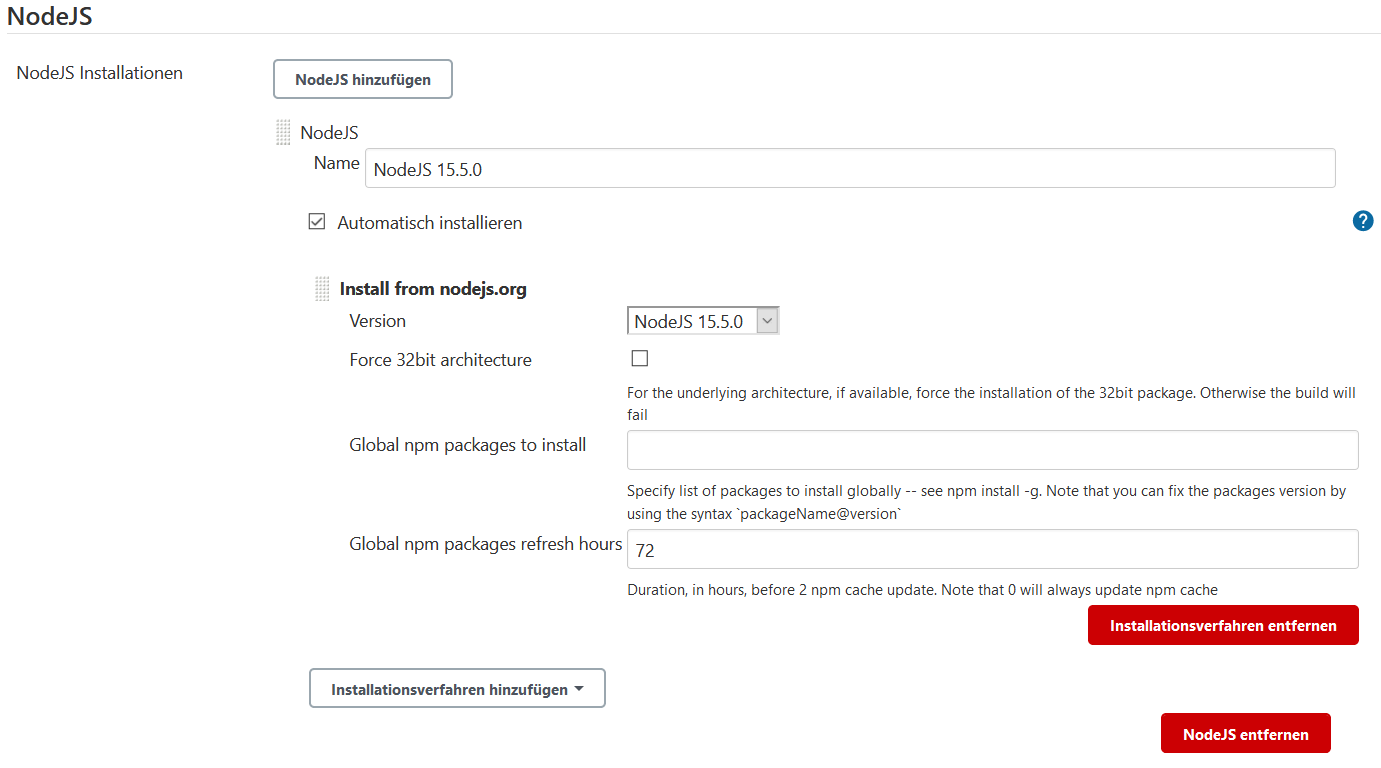The height and width of the screenshot is (768, 1381).
Task: Click the Global npm packages refresh hours label
Action: click(485, 544)
